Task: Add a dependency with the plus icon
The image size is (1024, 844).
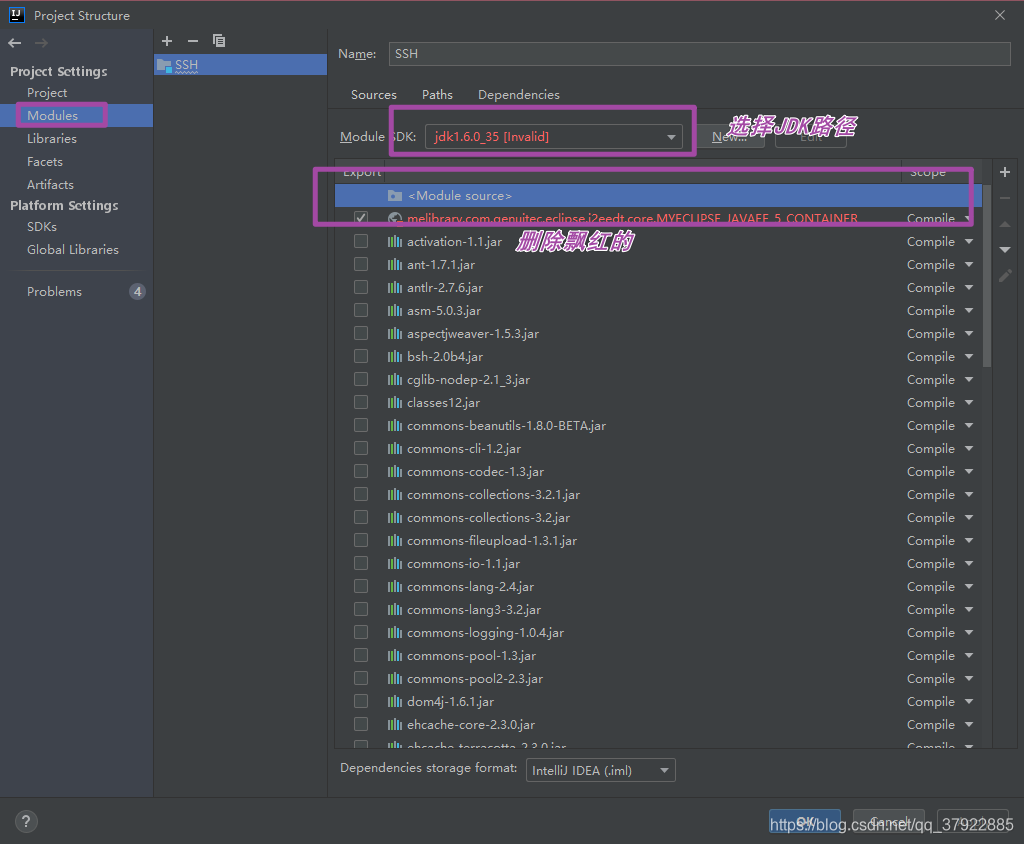Action: (x=1005, y=172)
